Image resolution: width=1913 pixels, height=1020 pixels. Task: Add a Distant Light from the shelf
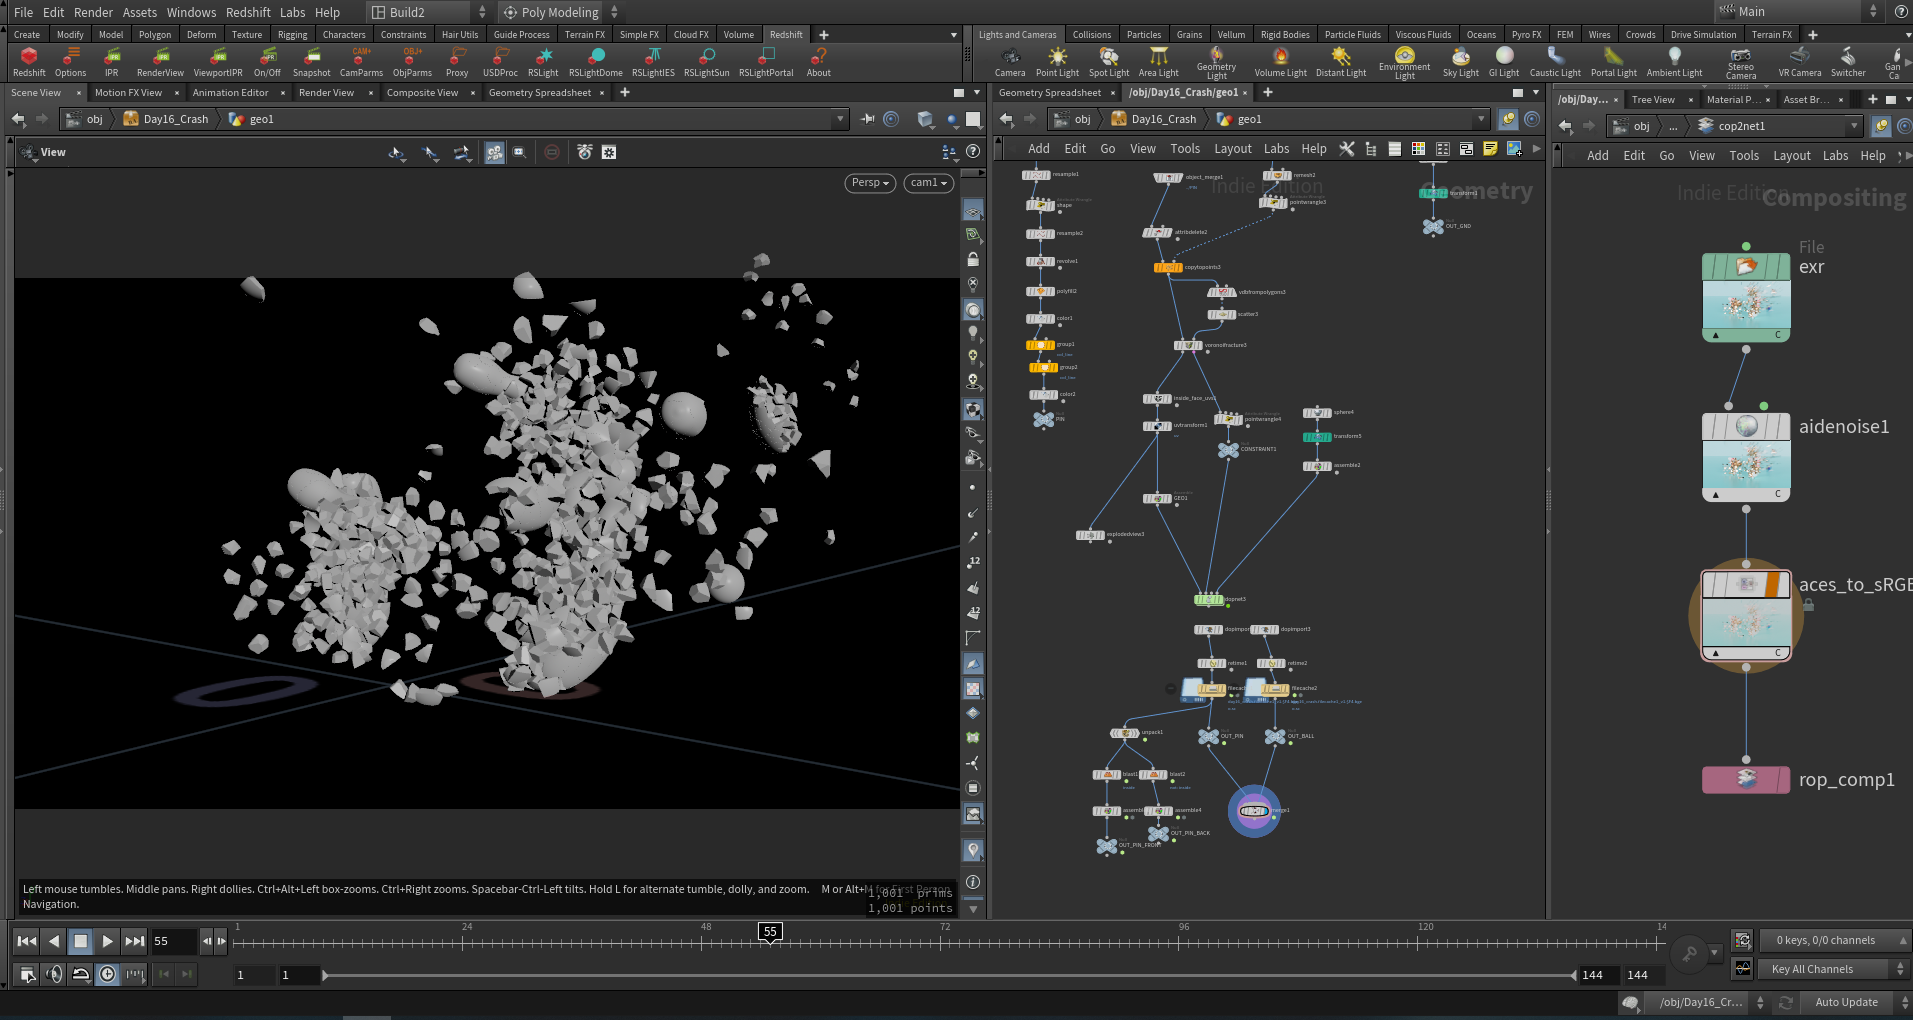click(1341, 62)
